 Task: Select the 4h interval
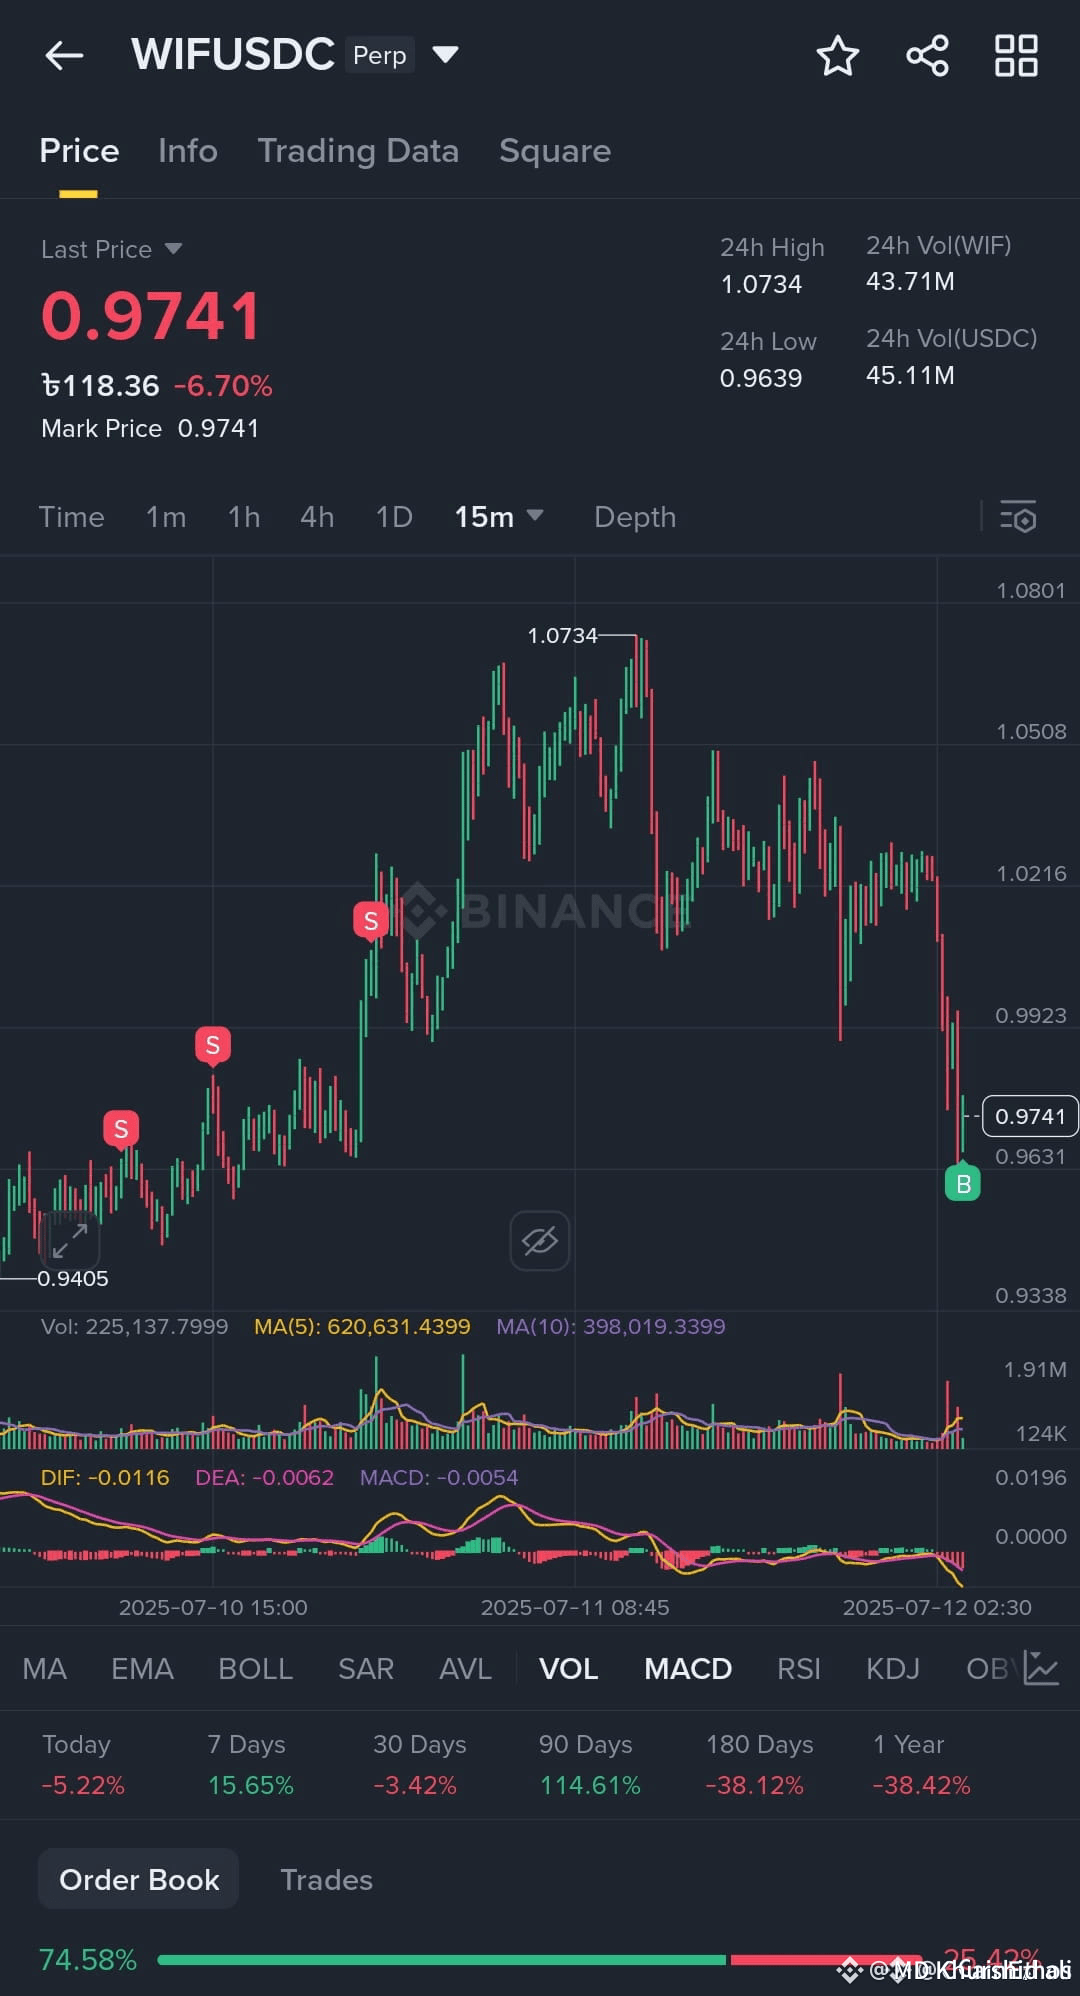tap(317, 517)
